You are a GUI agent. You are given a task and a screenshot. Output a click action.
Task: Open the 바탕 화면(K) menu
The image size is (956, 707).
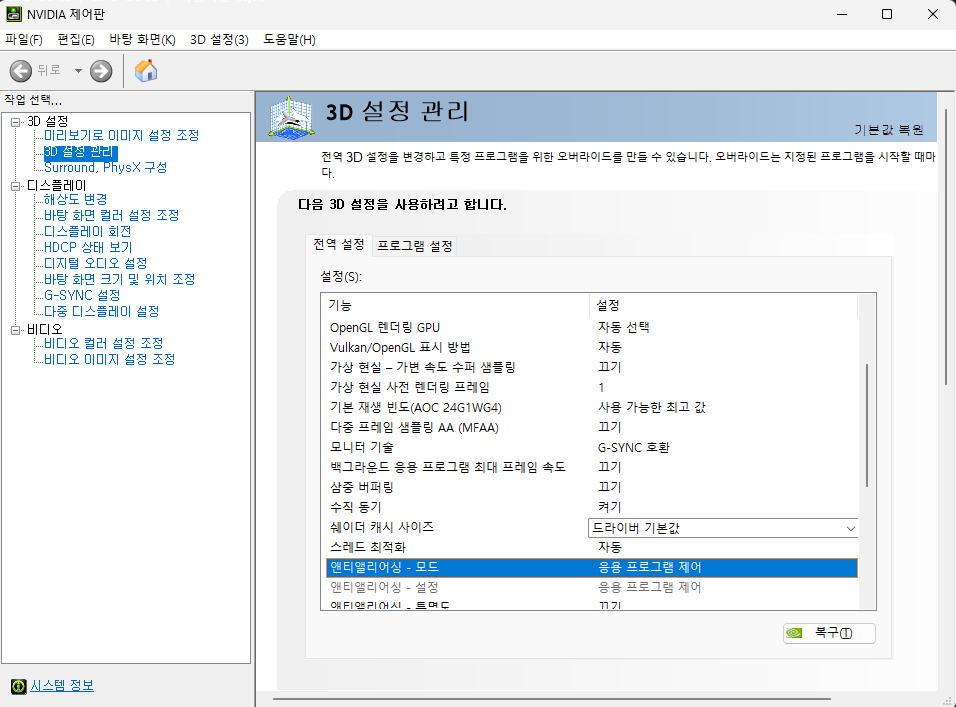pyautogui.click(x=142, y=40)
